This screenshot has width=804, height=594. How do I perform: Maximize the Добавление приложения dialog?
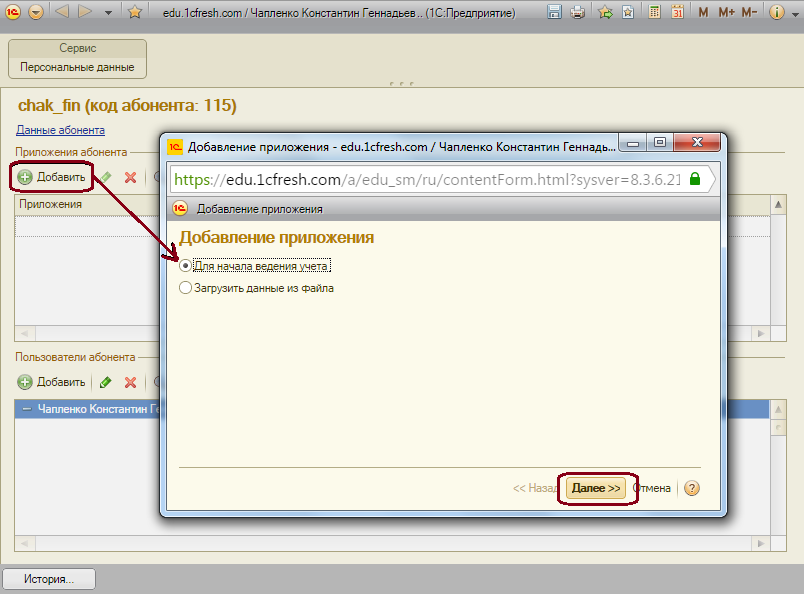pos(660,143)
